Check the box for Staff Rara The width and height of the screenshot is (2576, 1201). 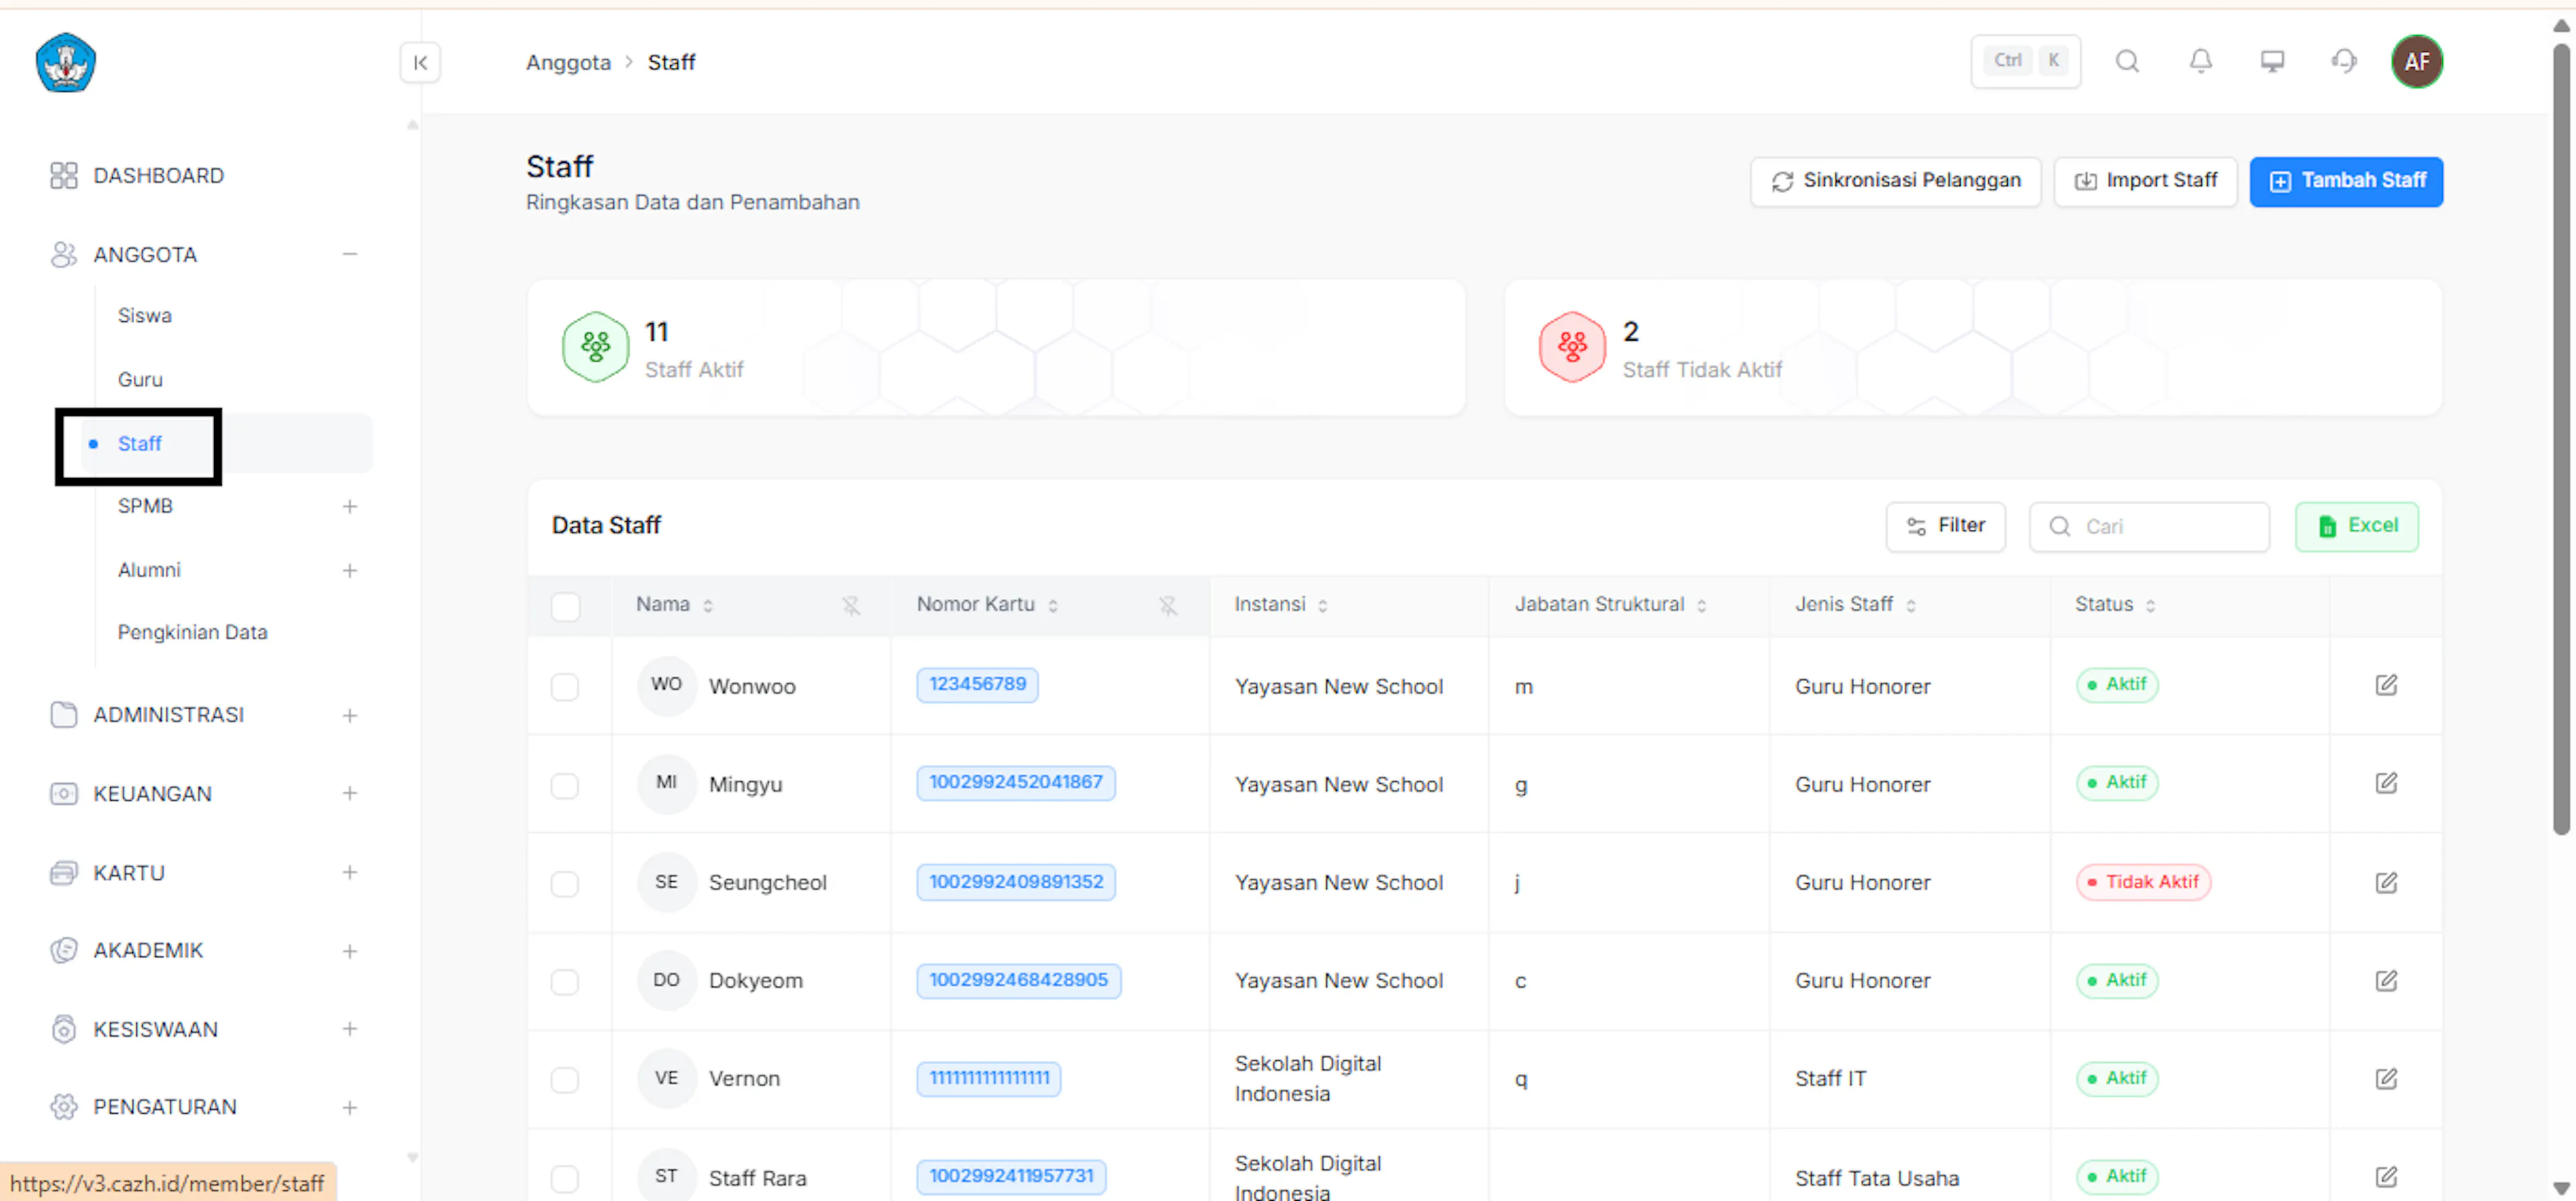pyautogui.click(x=564, y=1178)
